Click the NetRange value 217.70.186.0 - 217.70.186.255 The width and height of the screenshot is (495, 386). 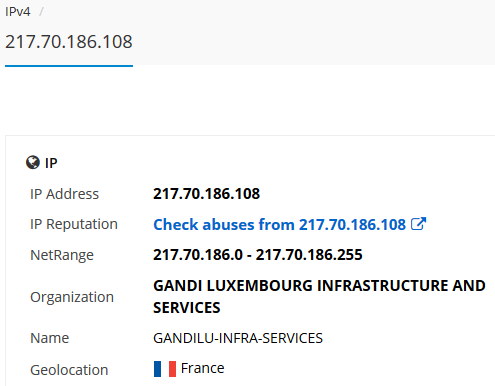tap(258, 255)
